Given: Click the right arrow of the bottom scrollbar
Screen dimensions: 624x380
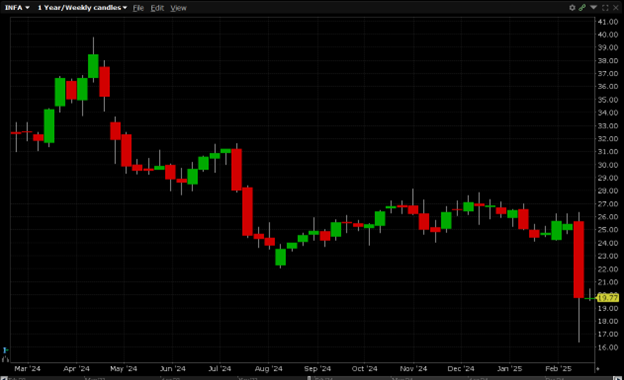Looking at the screenshot, I should [x=619, y=378].
